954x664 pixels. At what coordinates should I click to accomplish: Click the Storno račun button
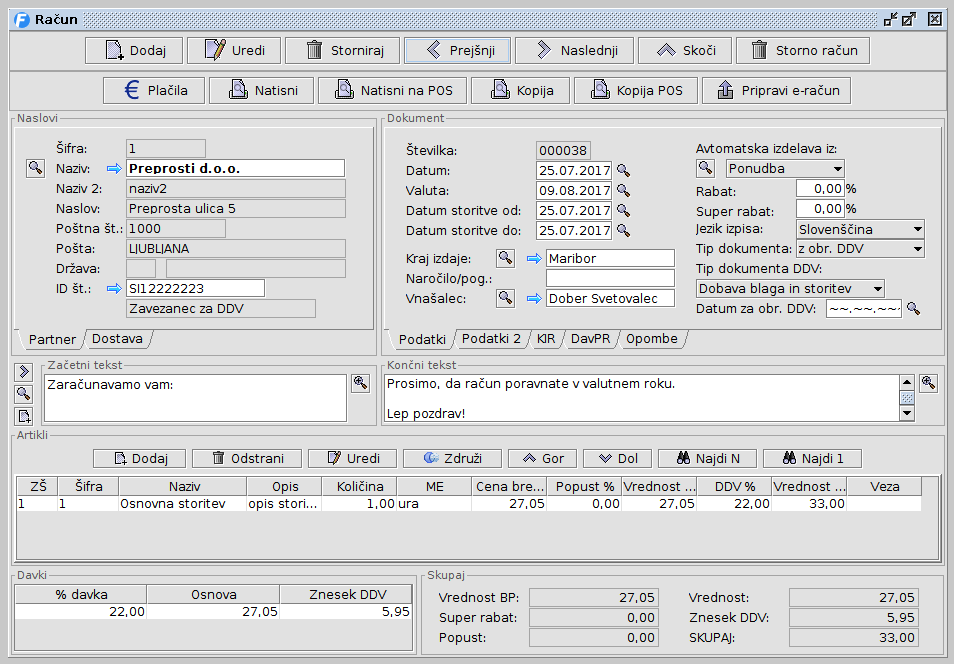[803, 51]
